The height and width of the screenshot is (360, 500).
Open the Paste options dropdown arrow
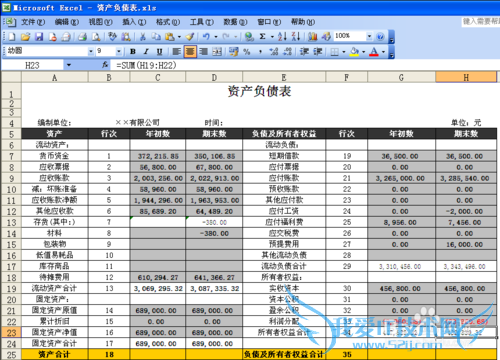[x=179, y=36]
